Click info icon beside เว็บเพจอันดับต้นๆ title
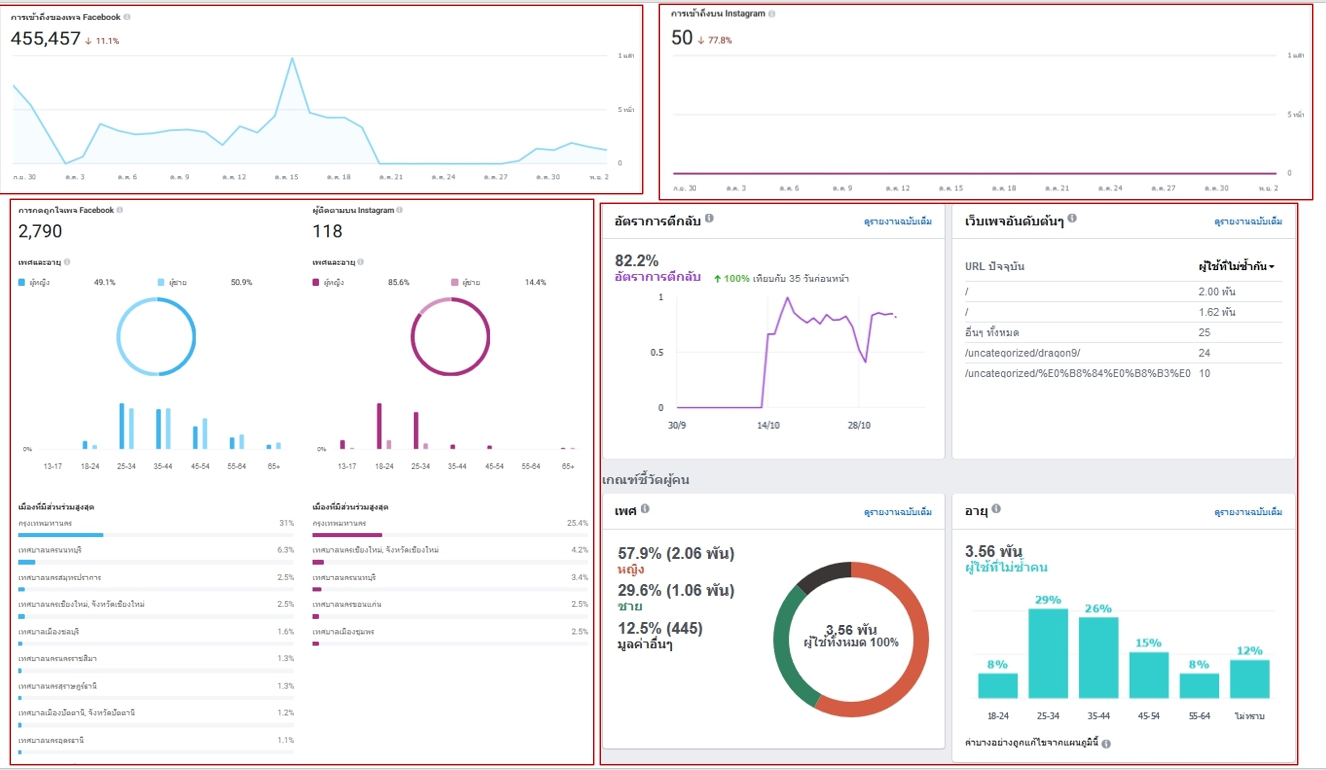The width and height of the screenshot is (1326, 770). [1072, 219]
